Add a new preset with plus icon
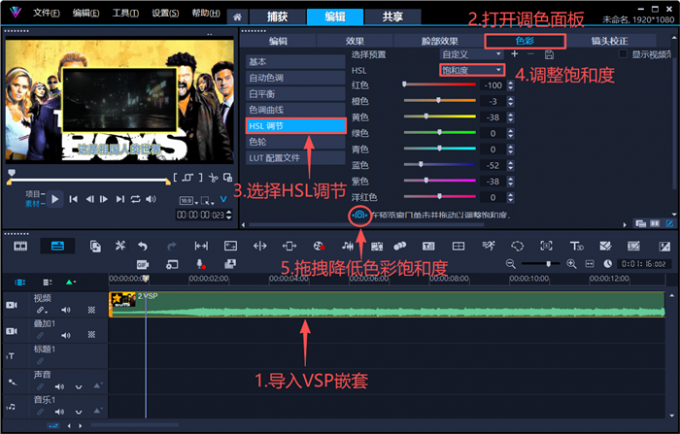This screenshot has width=680, height=434. click(515, 54)
